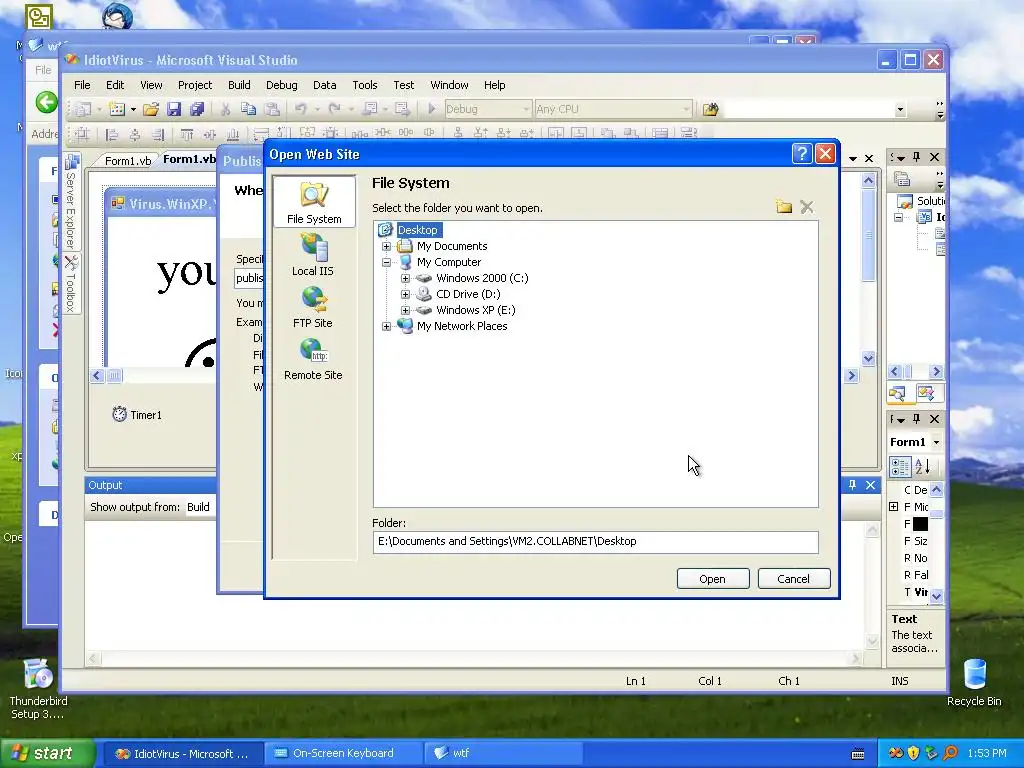
Task: Expand the My Documents tree node
Action: tap(387, 246)
